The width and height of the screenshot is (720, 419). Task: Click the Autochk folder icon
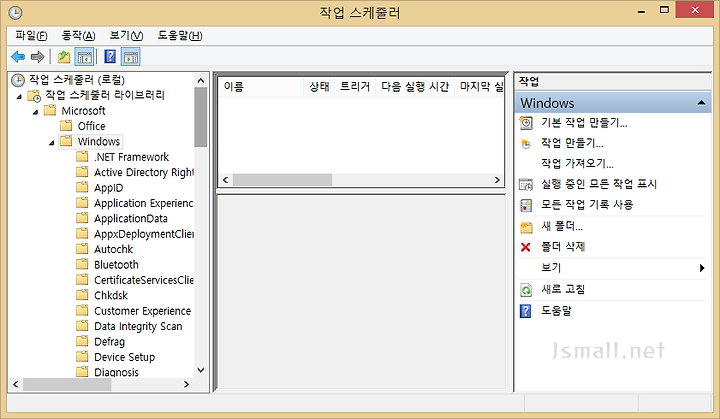82,249
